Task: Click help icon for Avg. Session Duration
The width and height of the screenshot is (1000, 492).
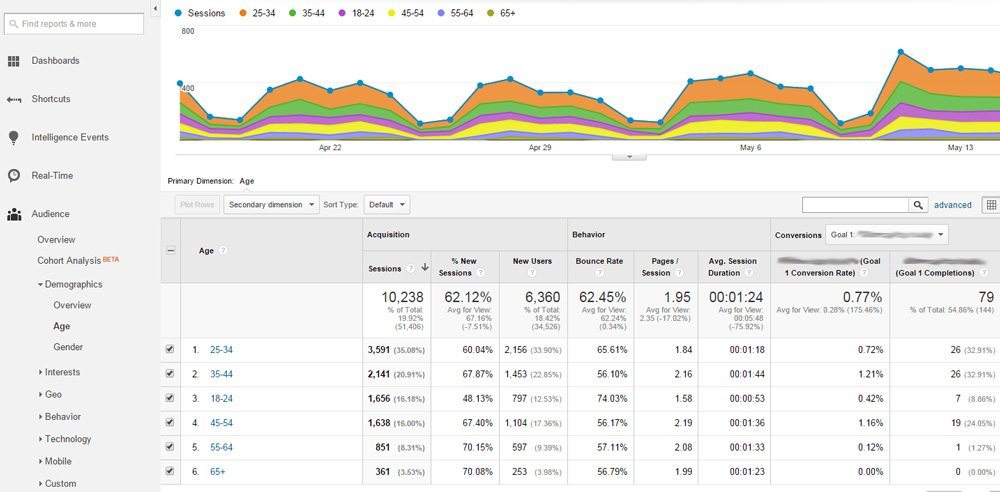Action: coord(747,273)
